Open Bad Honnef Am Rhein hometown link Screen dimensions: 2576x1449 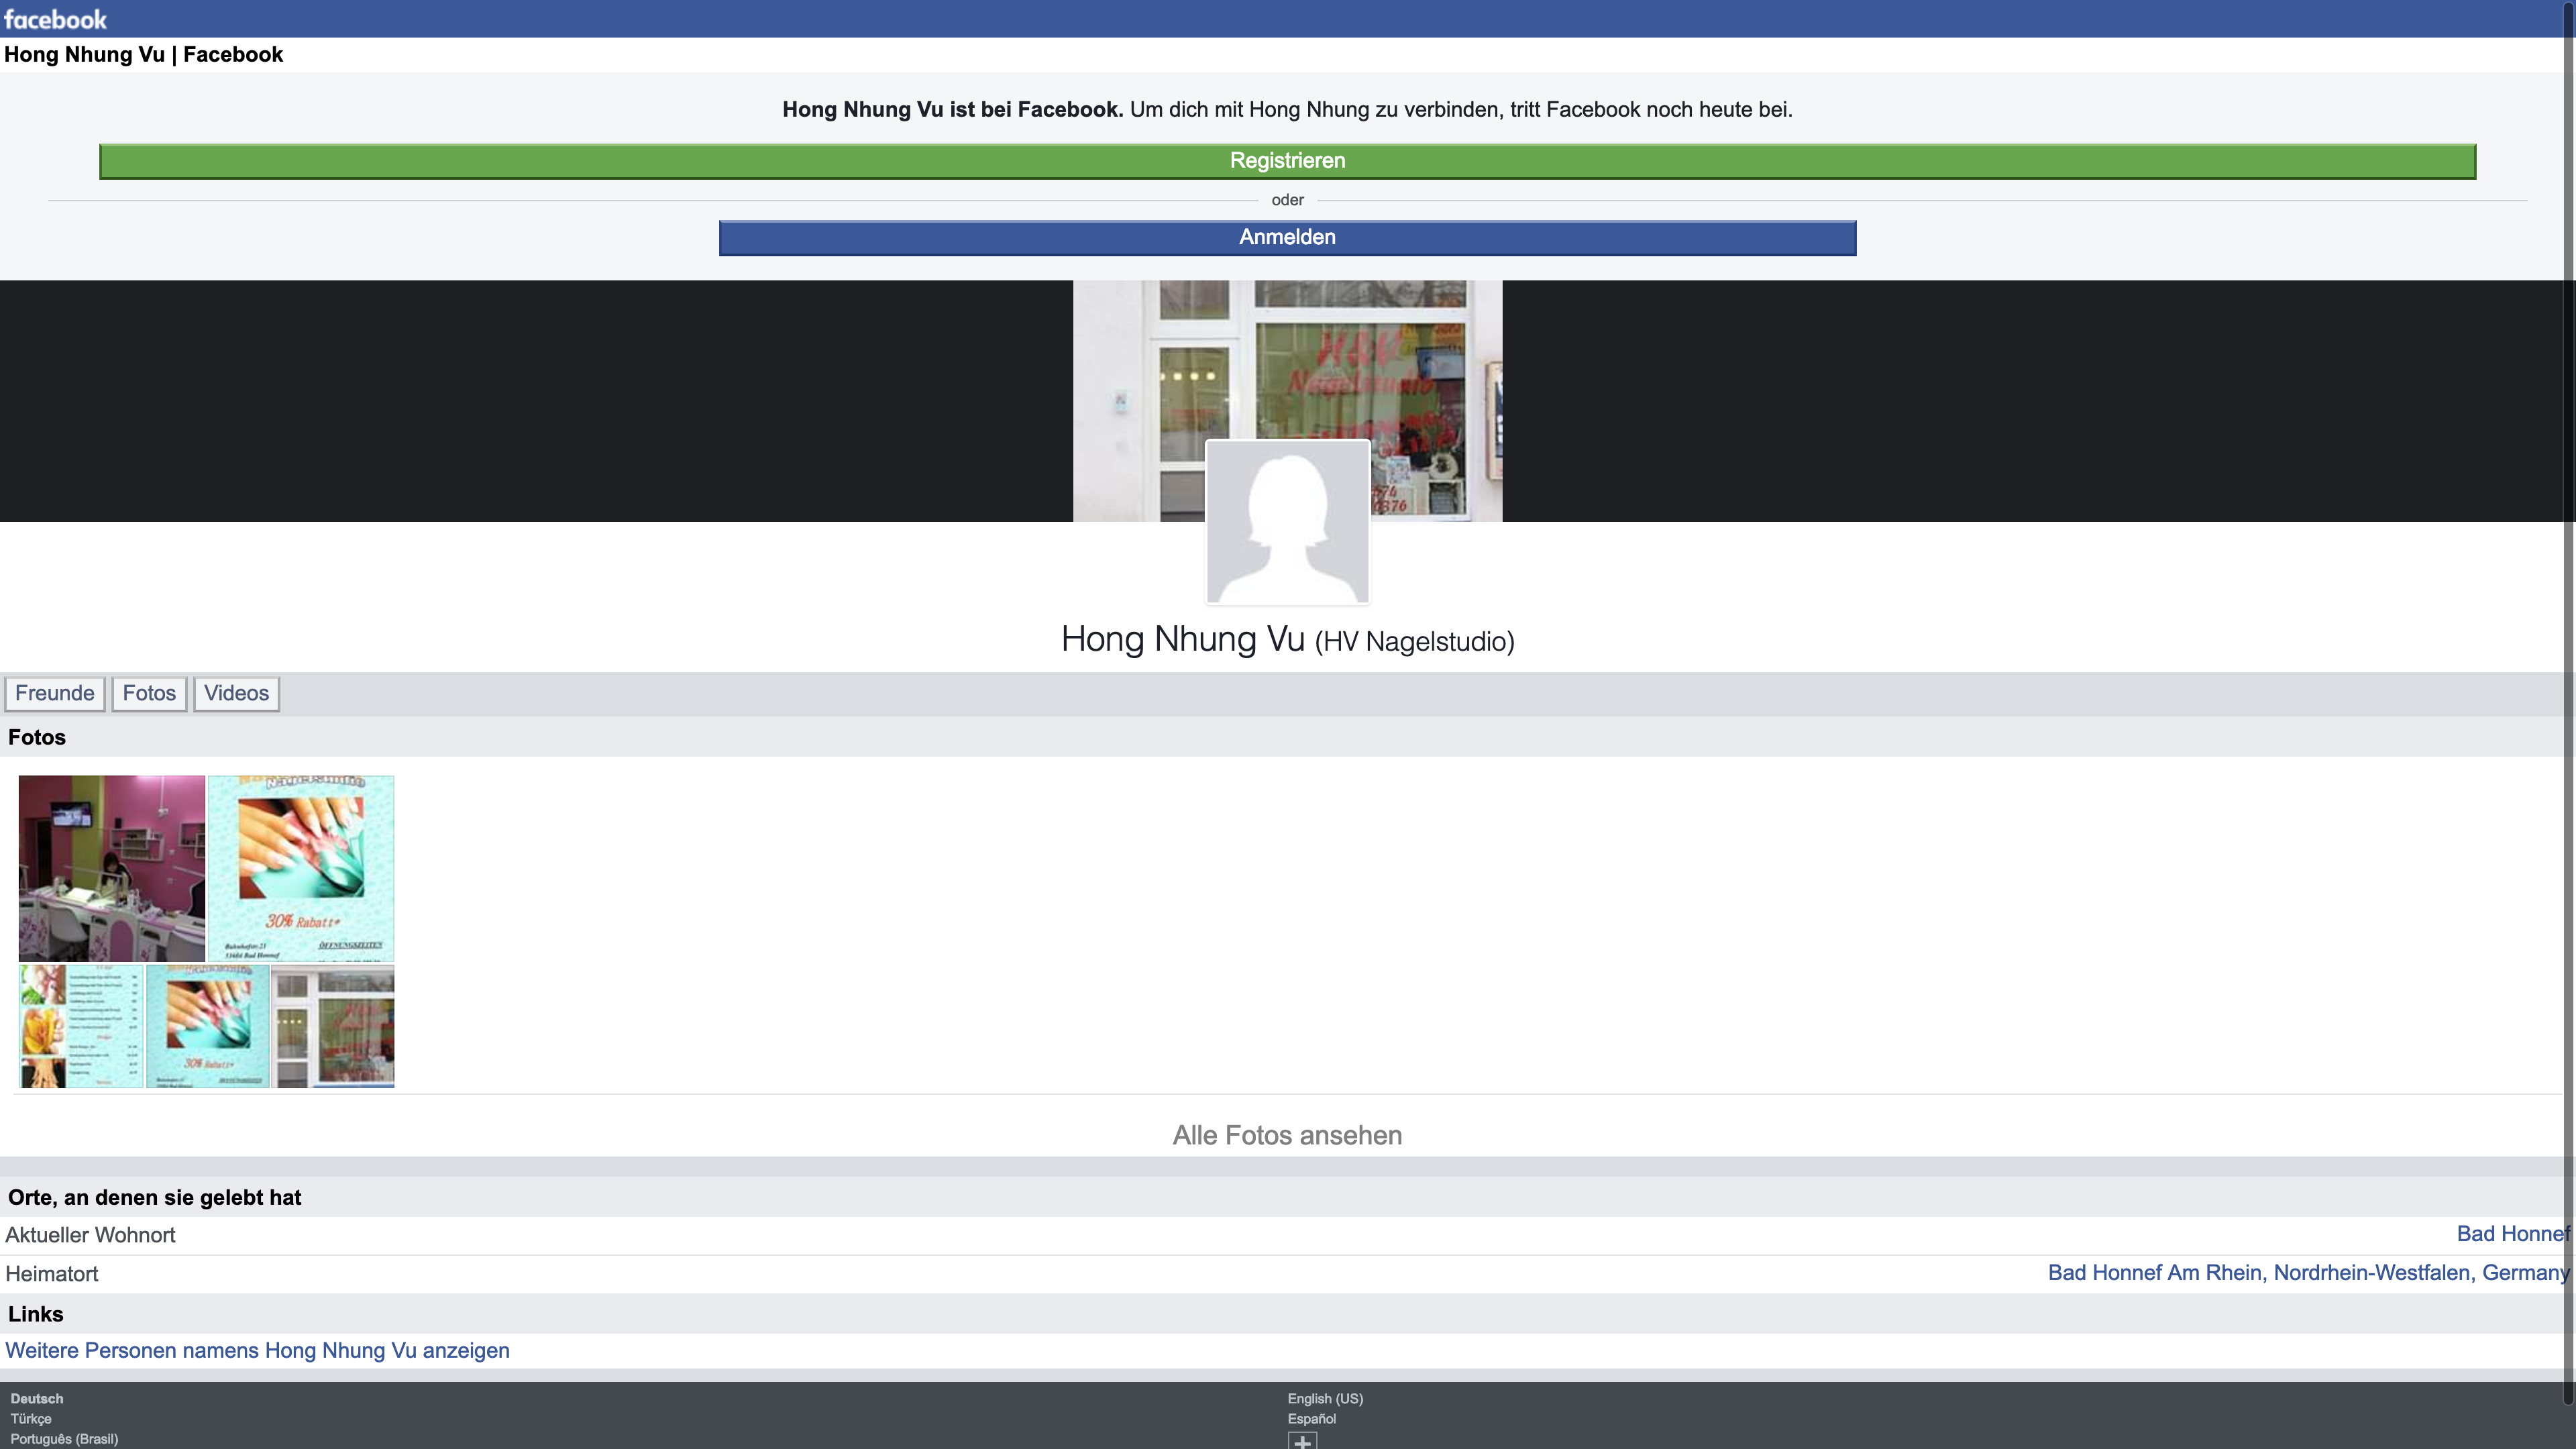pos(2308,1273)
